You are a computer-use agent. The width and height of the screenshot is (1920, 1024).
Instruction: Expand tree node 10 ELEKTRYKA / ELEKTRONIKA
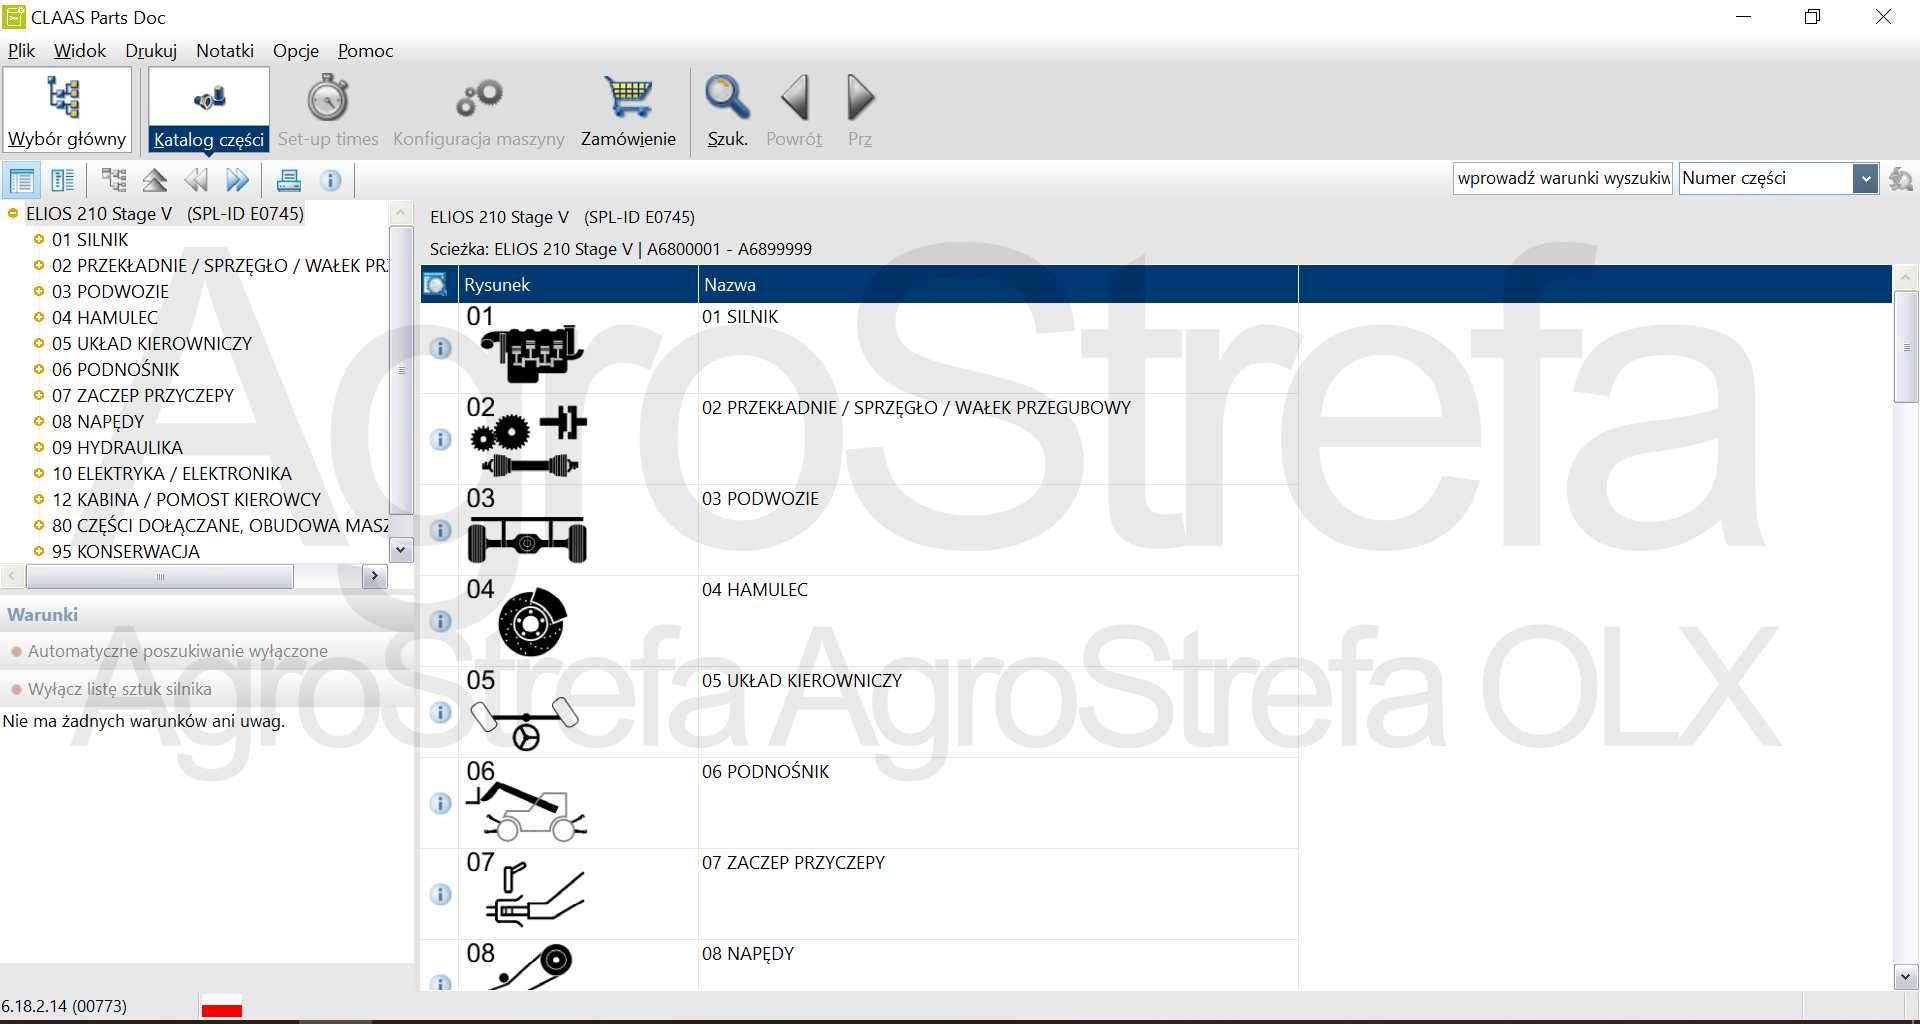pyautogui.click(x=39, y=473)
